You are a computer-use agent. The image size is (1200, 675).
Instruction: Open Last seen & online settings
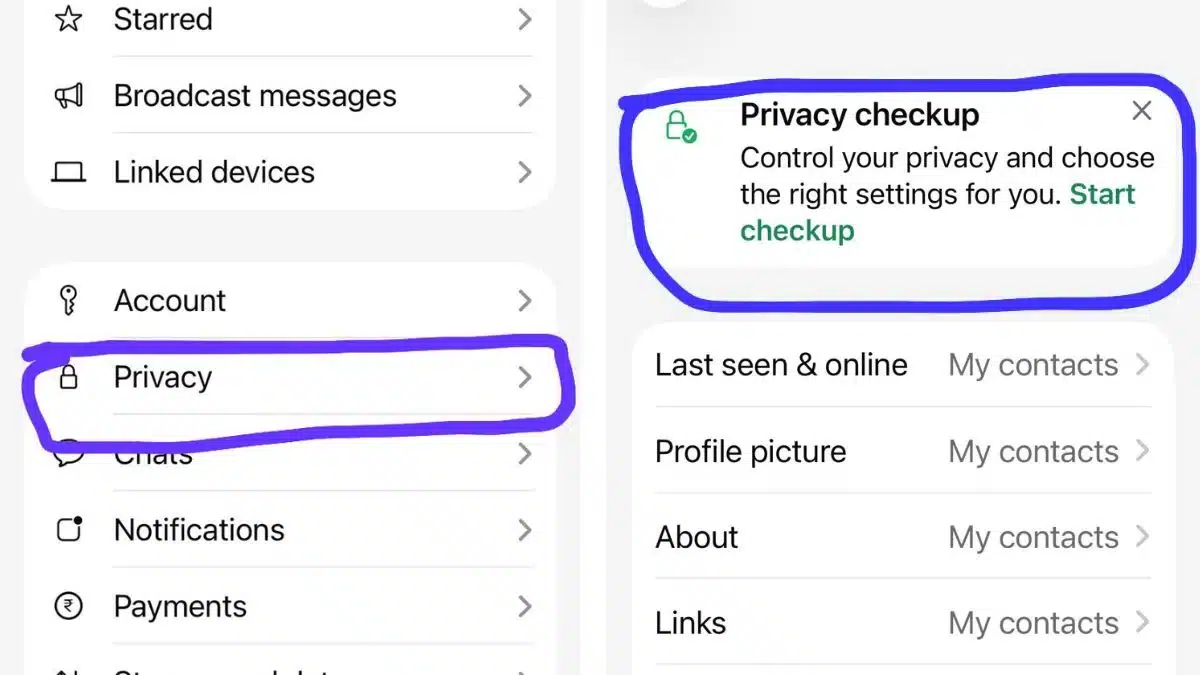pos(780,365)
